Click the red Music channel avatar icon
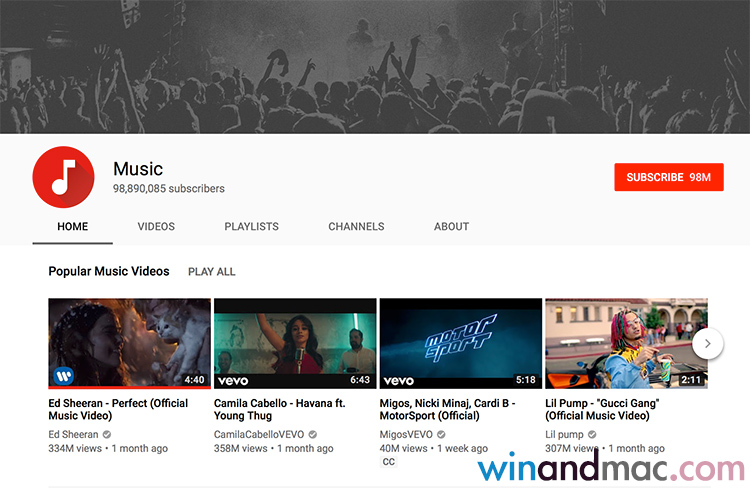This screenshot has width=750, height=496. [63, 177]
